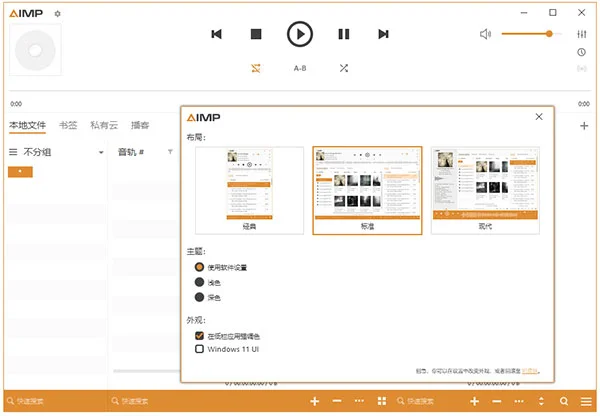The width and height of the screenshot is (600, 416).
Task: Choose the 经典 layout thumbnail
Action: 249,190
